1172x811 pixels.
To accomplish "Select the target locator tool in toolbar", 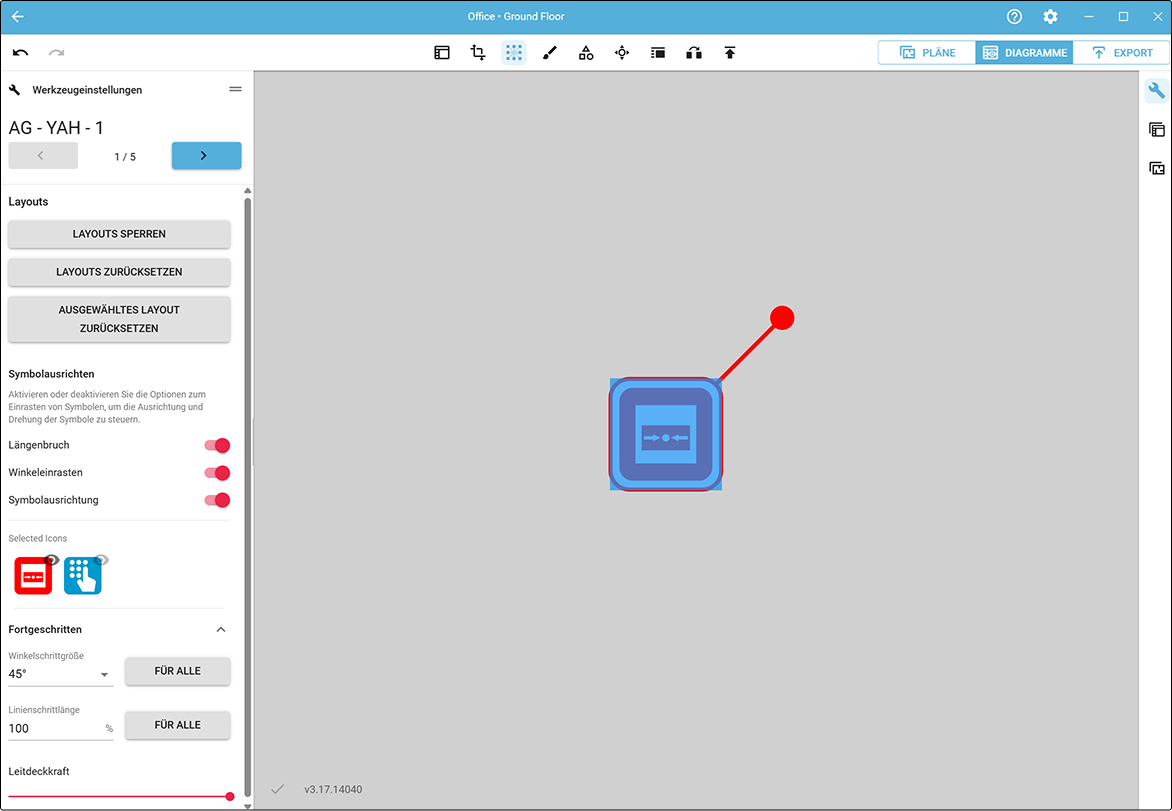I will pyautogui.click(x=622, y=53).
